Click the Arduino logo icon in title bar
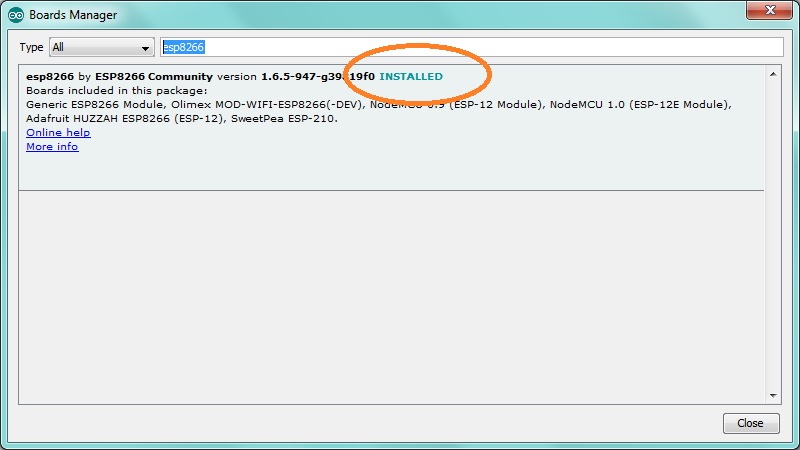Image resolution: width=800 pixels, height=450 pixels. click(x=16, y=15)
